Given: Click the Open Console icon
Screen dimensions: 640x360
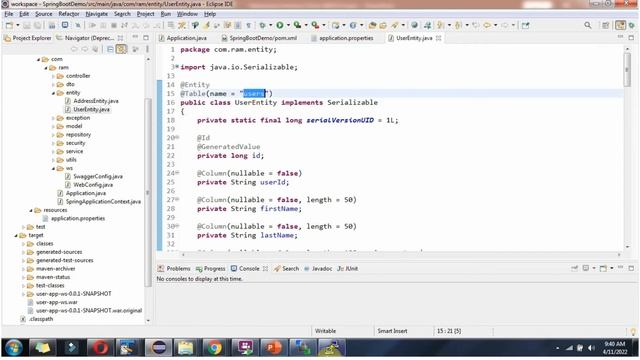Looking at the screenshot, I should [603, 268].
